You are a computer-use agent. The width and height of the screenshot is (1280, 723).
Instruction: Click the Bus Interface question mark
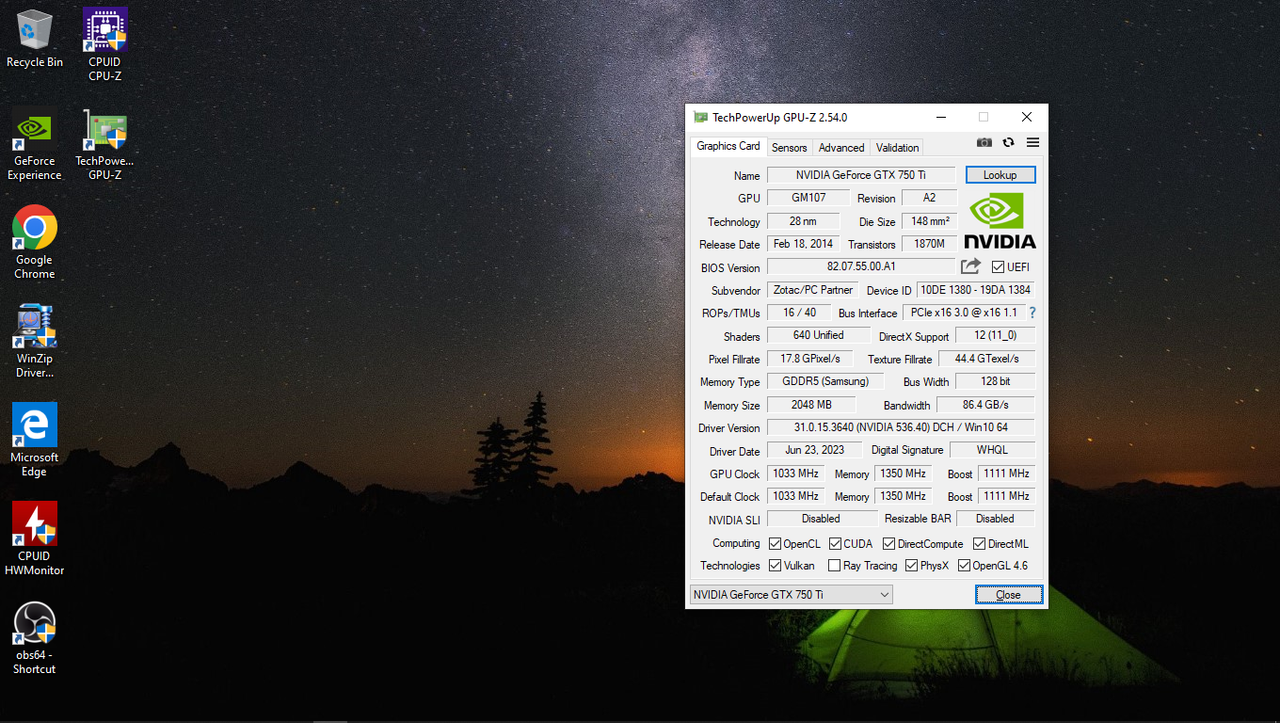[x=1032, y=313]
